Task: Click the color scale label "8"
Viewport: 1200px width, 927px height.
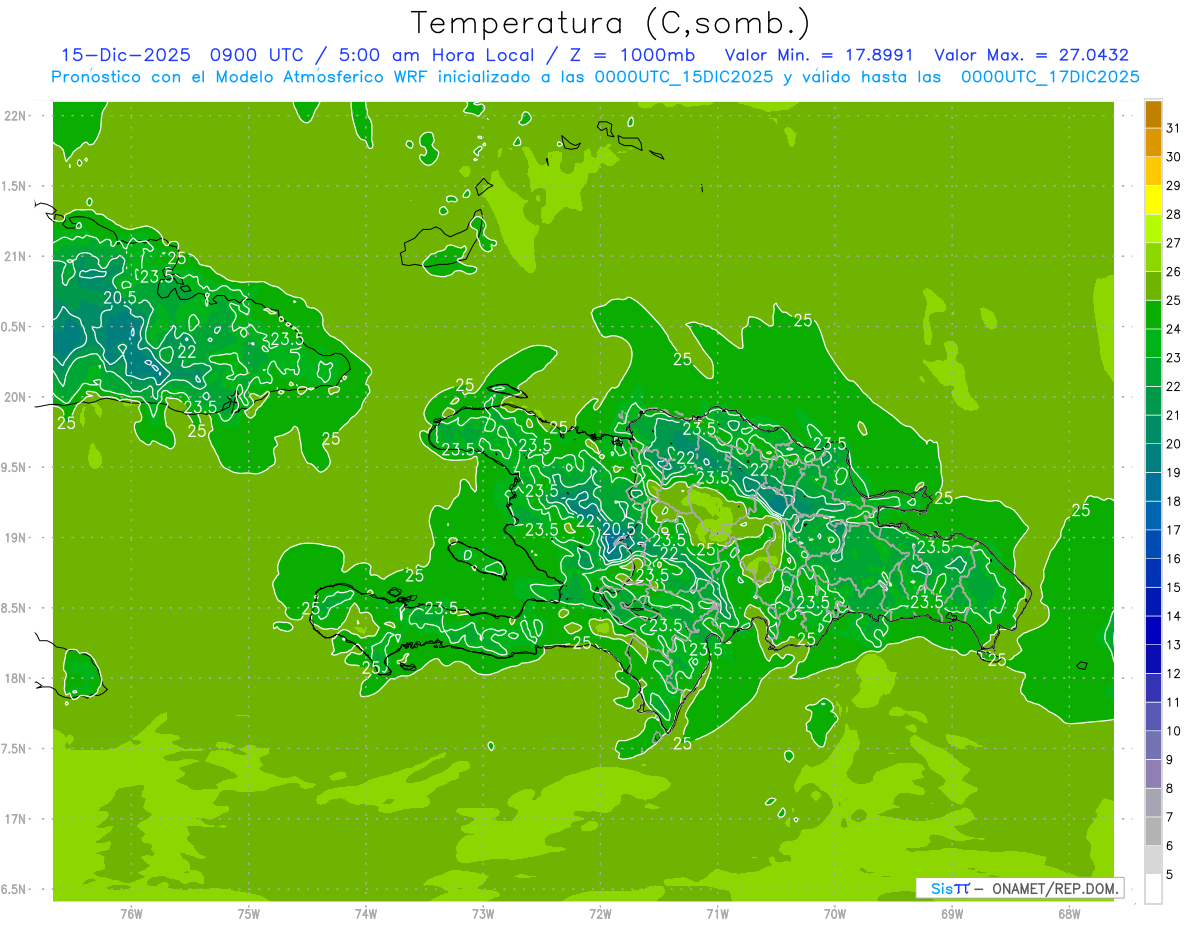Action: tap(1169, 788)
